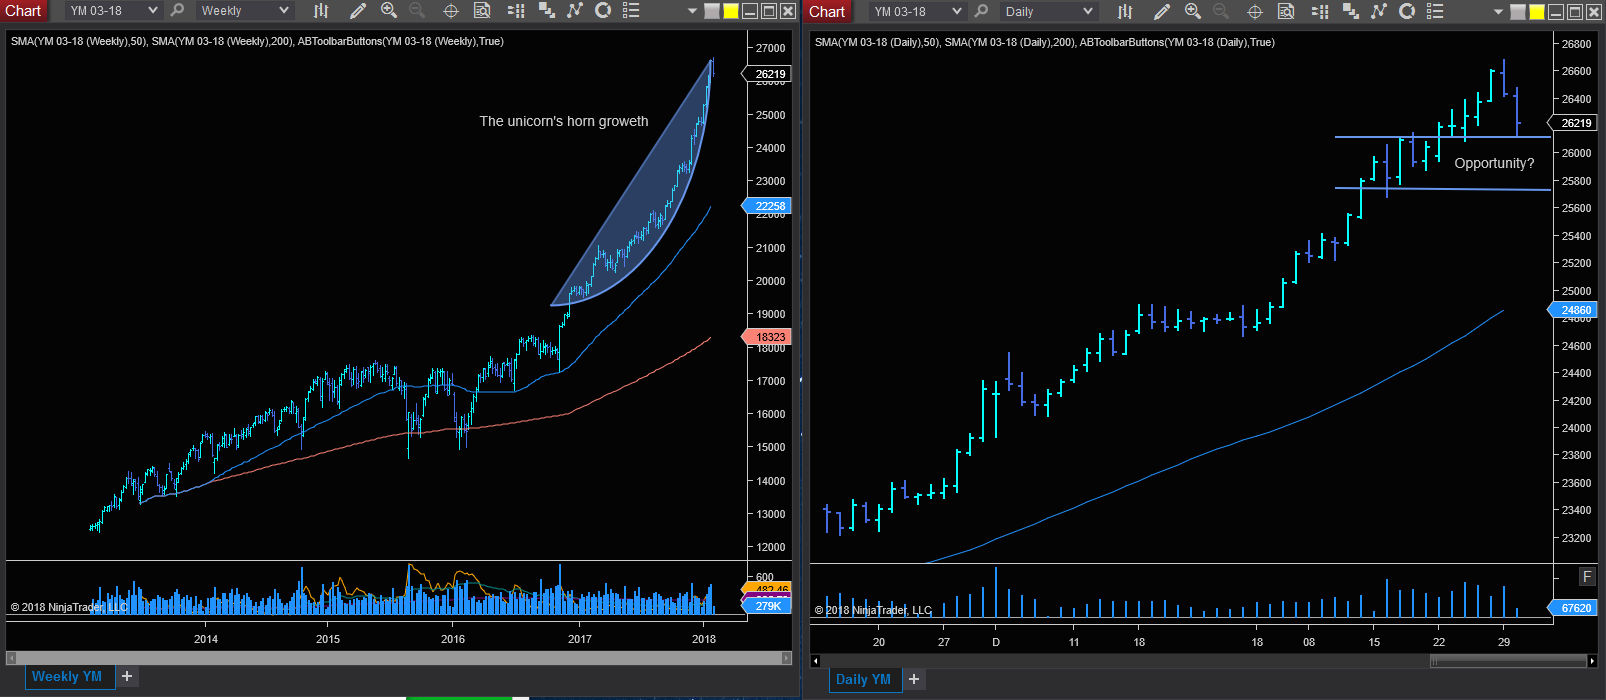Add new tab next to Daily YM
Screen dimensions: 1606x700
click(913, 679)
